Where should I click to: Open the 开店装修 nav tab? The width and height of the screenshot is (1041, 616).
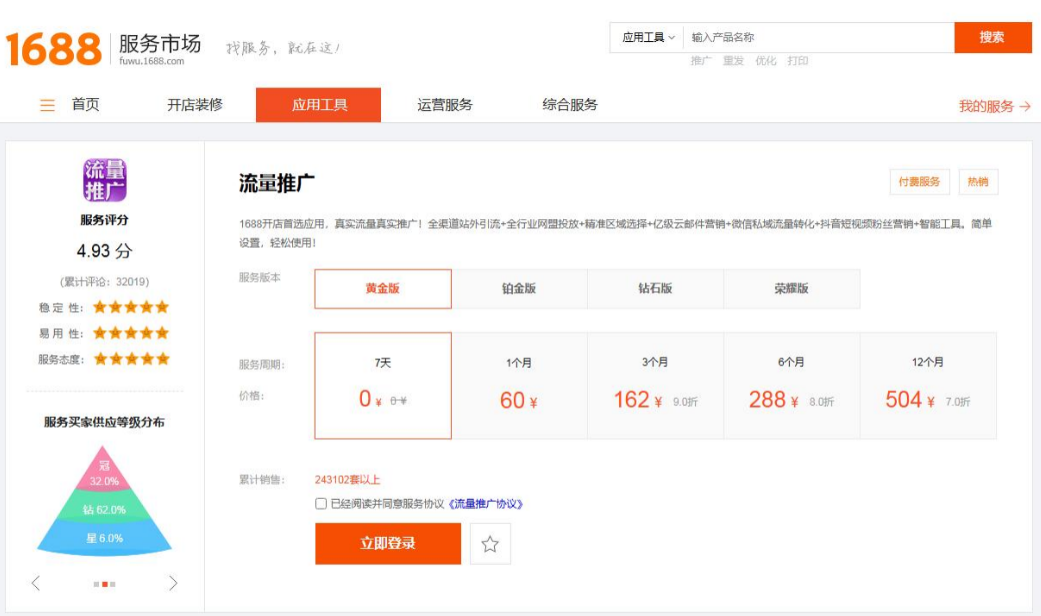195,104
